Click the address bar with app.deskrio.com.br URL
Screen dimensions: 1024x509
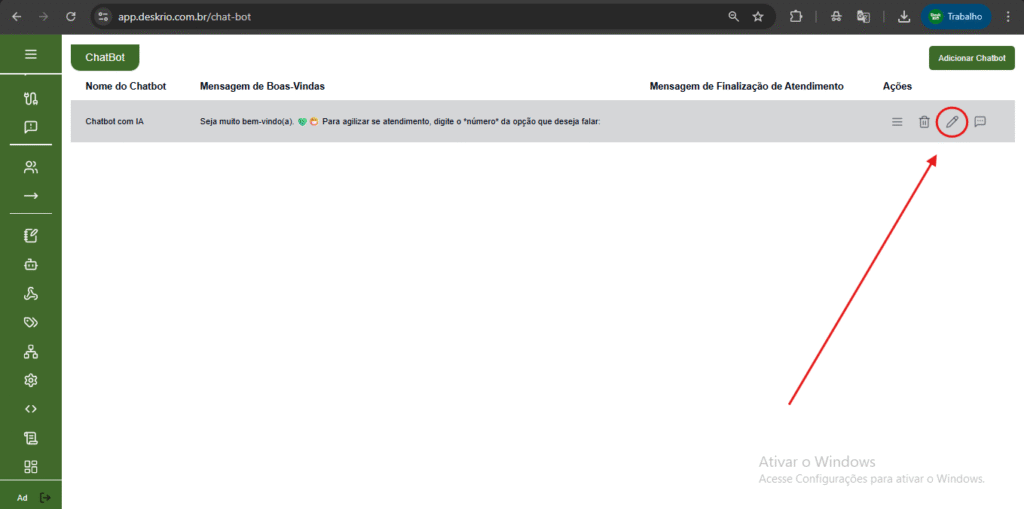coord(400,16)
